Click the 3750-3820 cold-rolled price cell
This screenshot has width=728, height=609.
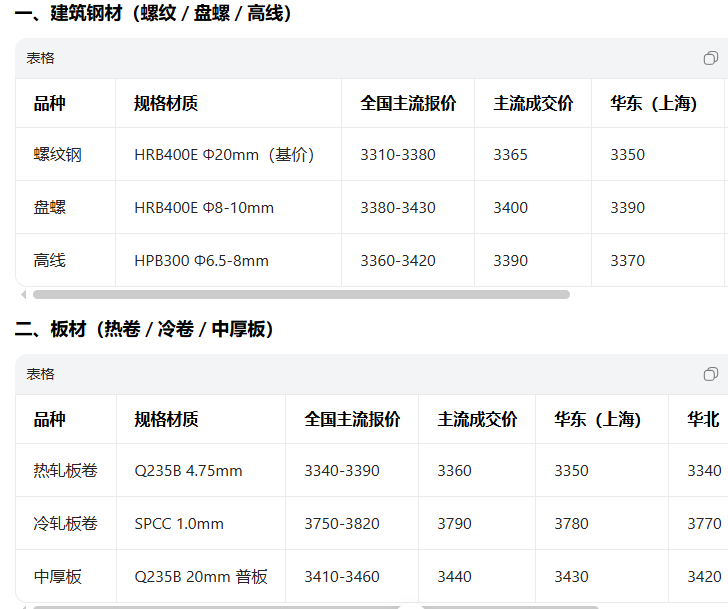coord(342,524)
